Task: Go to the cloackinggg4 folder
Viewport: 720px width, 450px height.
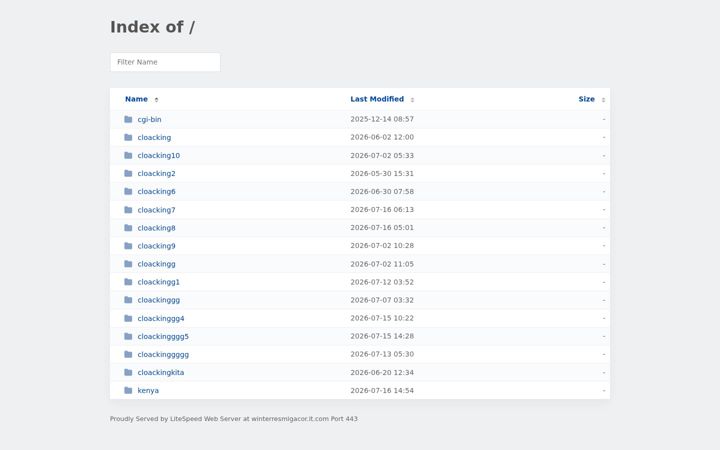Action: click(x=161, y=318)
